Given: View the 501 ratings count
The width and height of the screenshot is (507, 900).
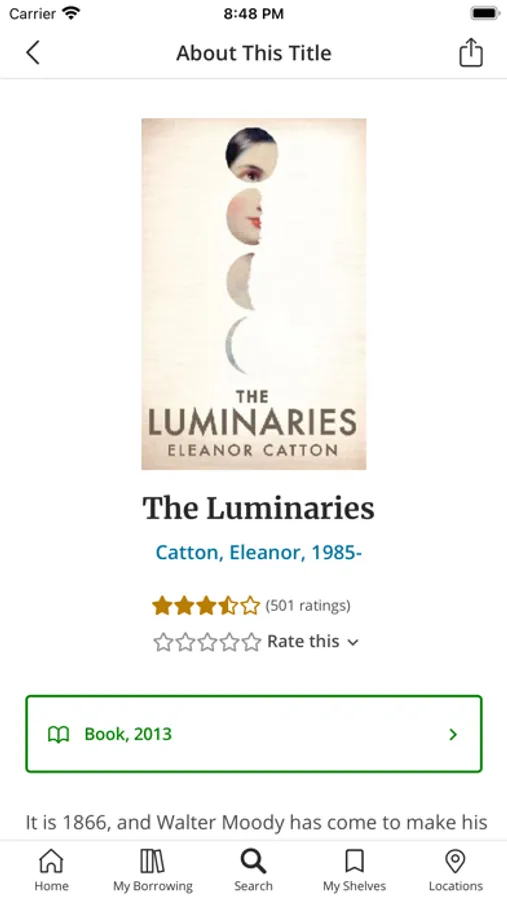Looking at the screenshot, I should click(x=308, y=606).
